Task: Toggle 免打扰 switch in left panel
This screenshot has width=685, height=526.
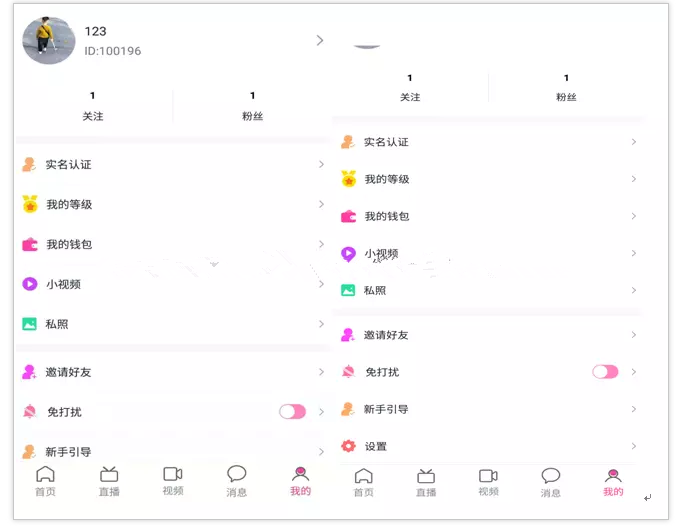Action: pos(292,412)
